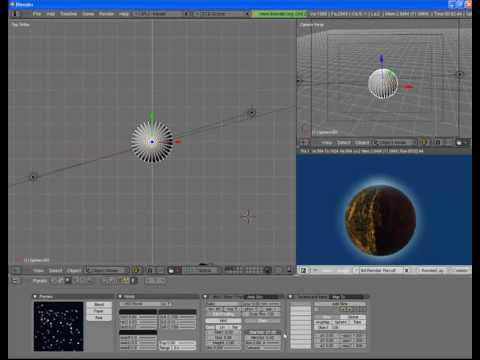This screenshot has width=480, height=360.
Task: Click the top view window type icon
Action: (16, 270)
